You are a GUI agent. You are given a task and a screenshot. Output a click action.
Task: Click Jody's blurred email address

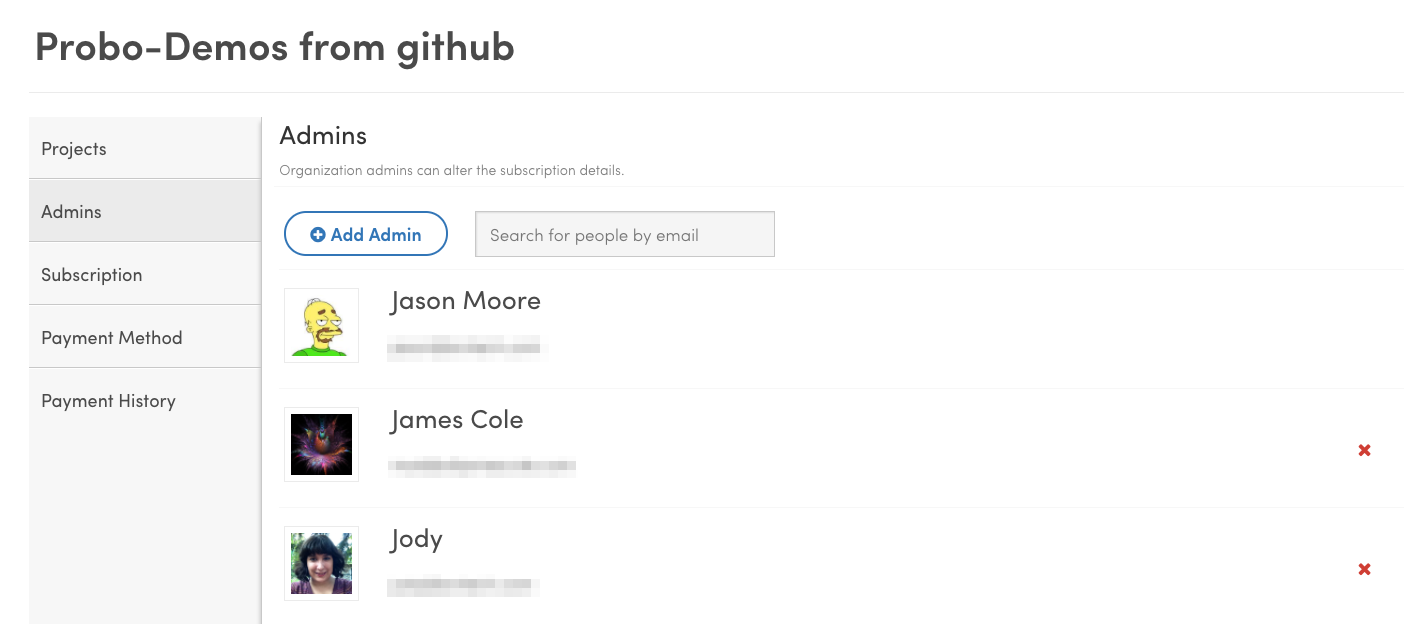click(x=463, y=587)
